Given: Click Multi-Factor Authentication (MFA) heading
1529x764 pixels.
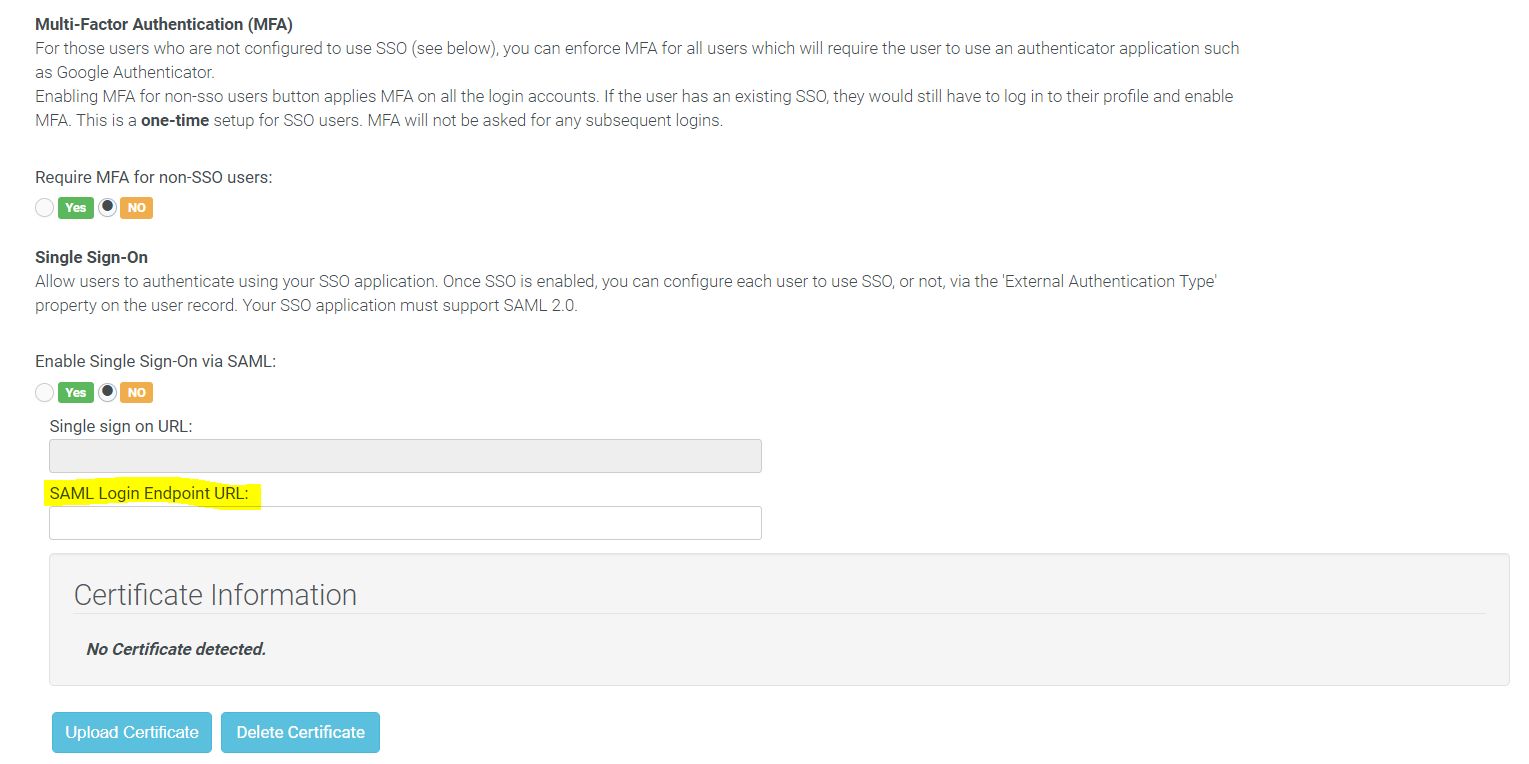Looking at the screenshot, I should pyautogui.click(x=164, y=23).
